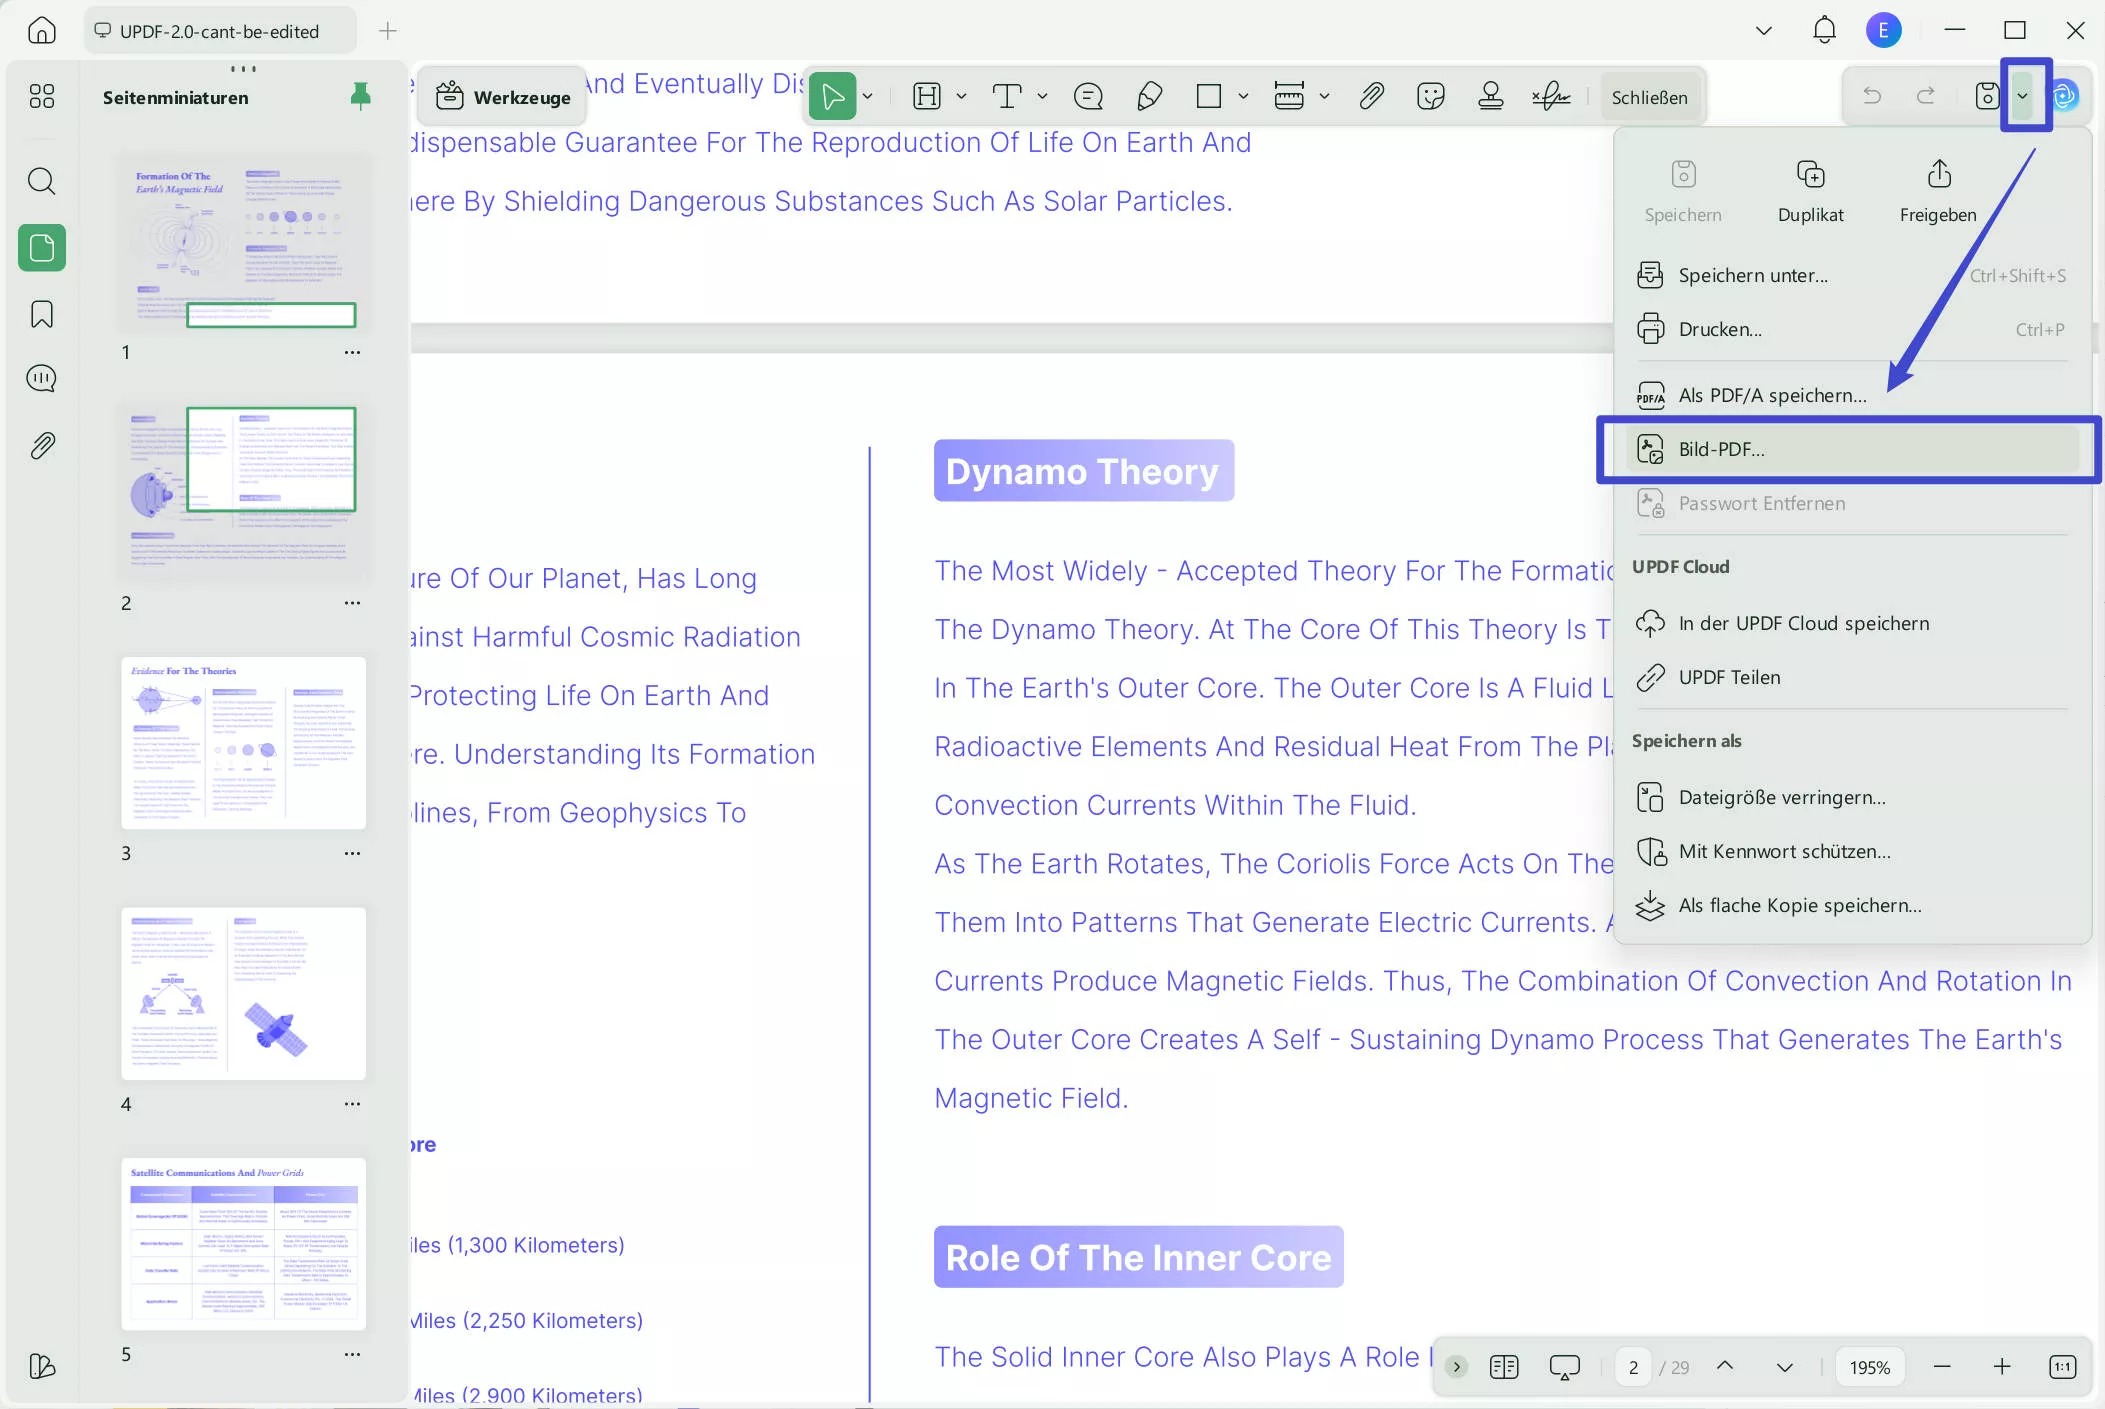Screen dimensions: 2105x1409
Task: Expand the rectangle shape dropdown arrow
Action: [1243, 96]
